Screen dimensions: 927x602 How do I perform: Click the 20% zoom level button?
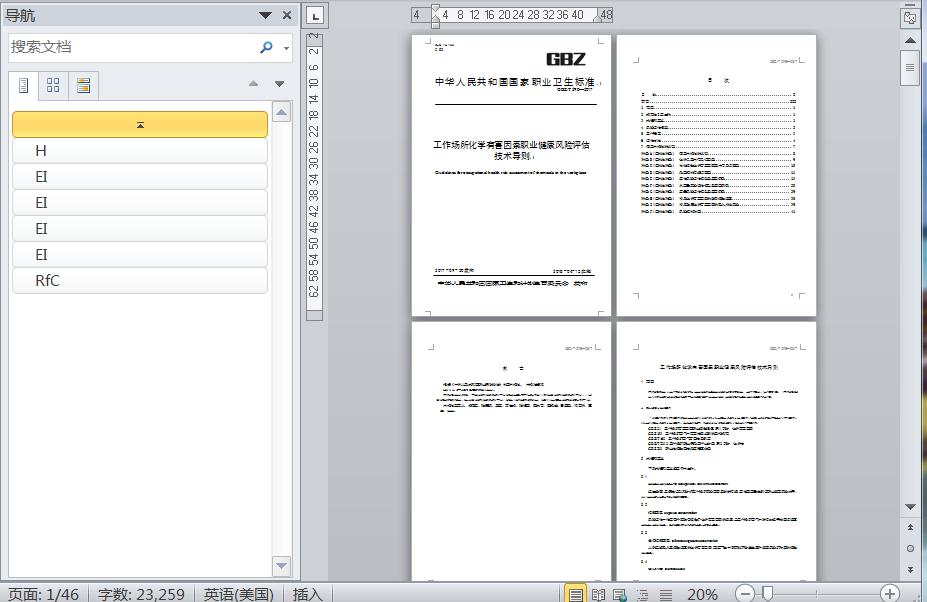702,594
